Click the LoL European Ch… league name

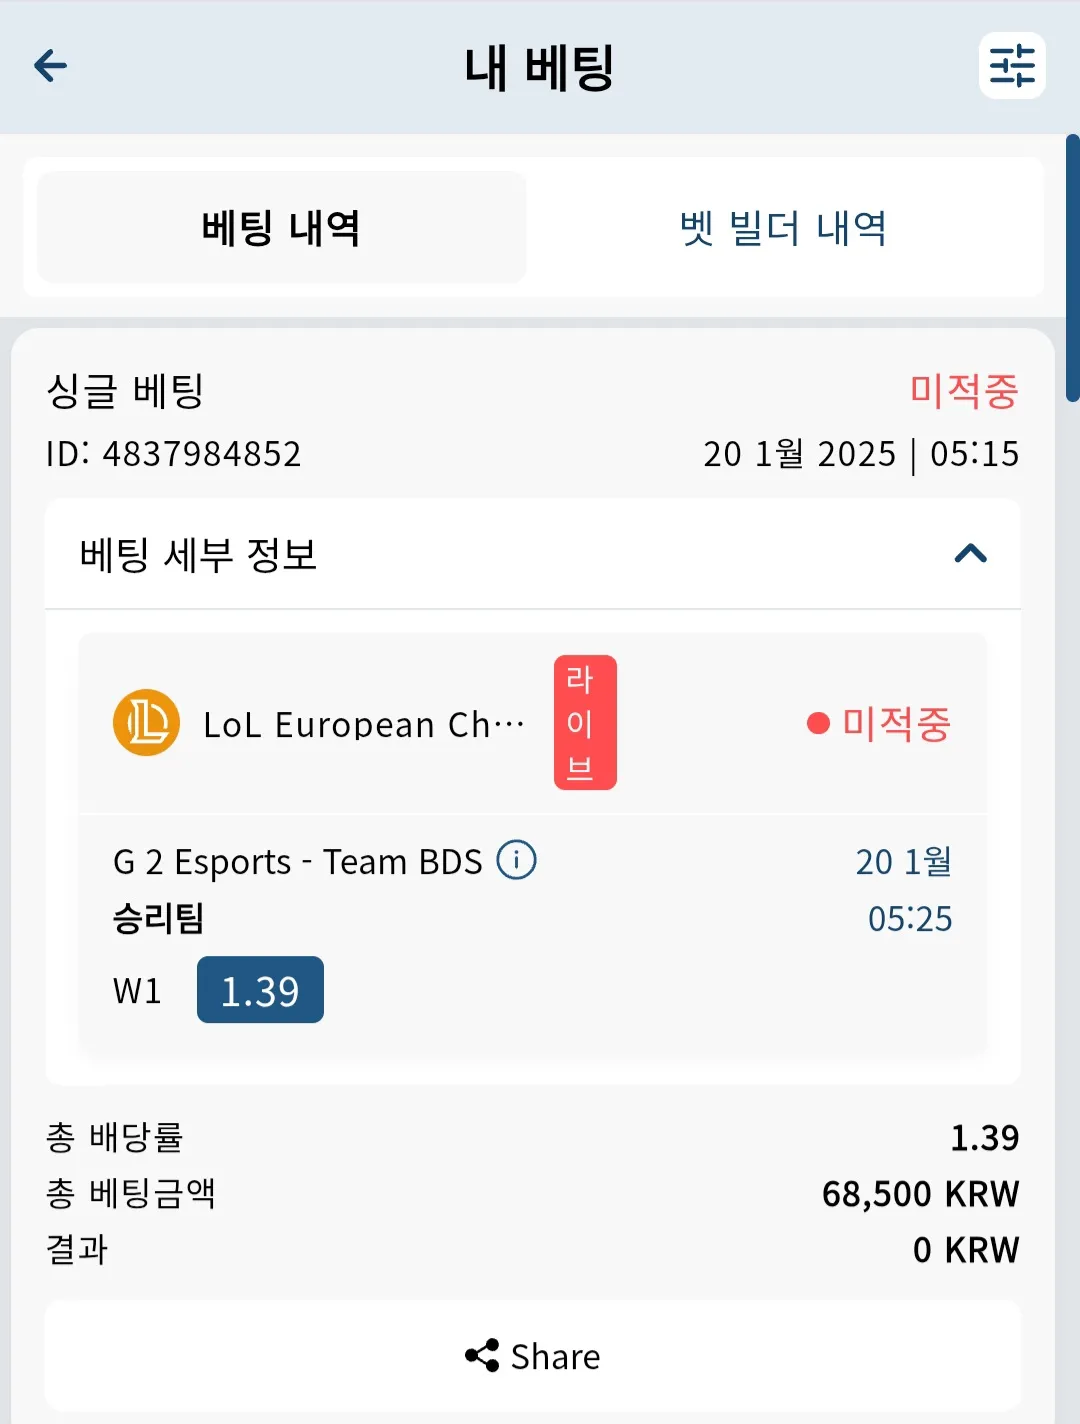(364, 724)
